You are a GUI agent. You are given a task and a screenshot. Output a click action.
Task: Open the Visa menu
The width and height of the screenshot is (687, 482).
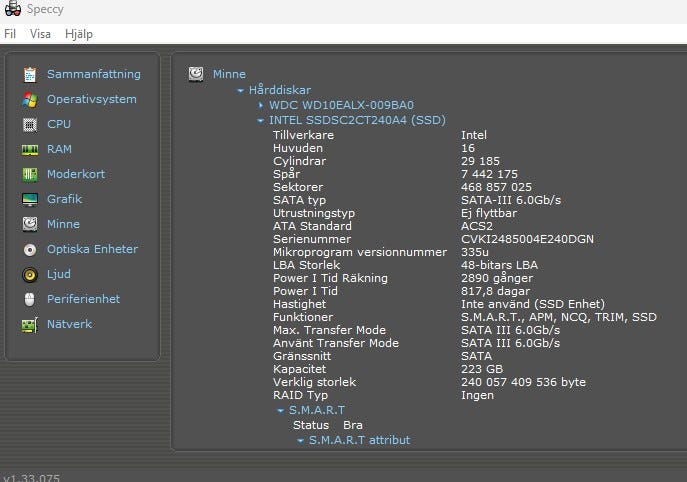coord(40,33)
